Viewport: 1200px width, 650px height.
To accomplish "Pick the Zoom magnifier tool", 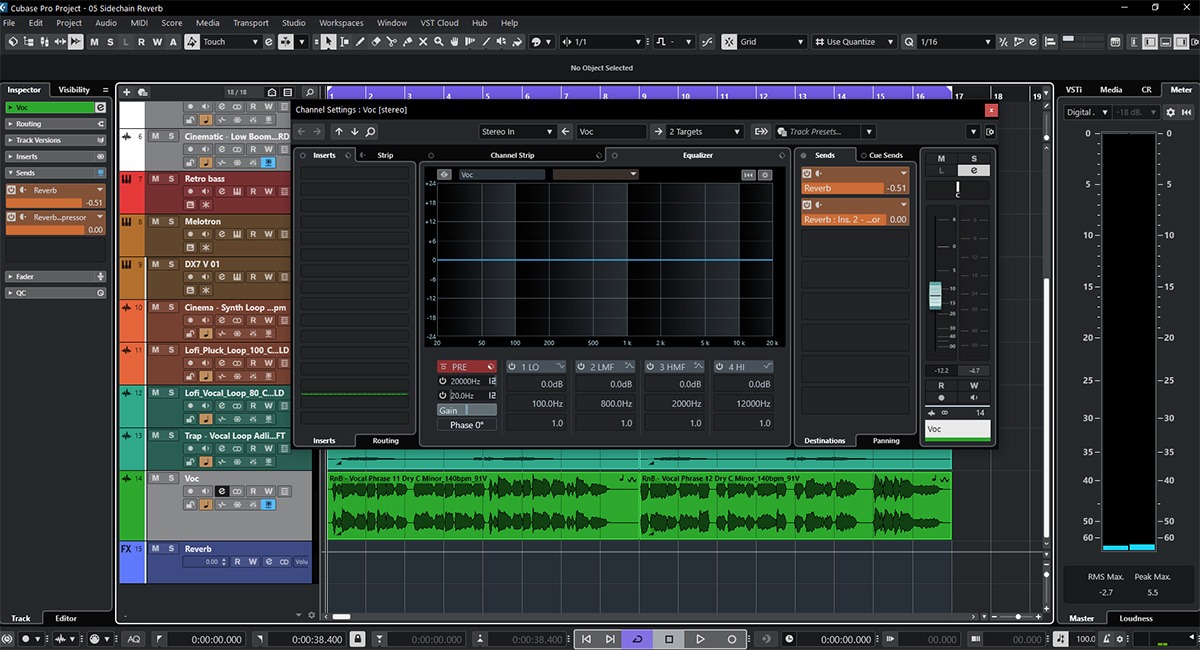I will [439, 42].
